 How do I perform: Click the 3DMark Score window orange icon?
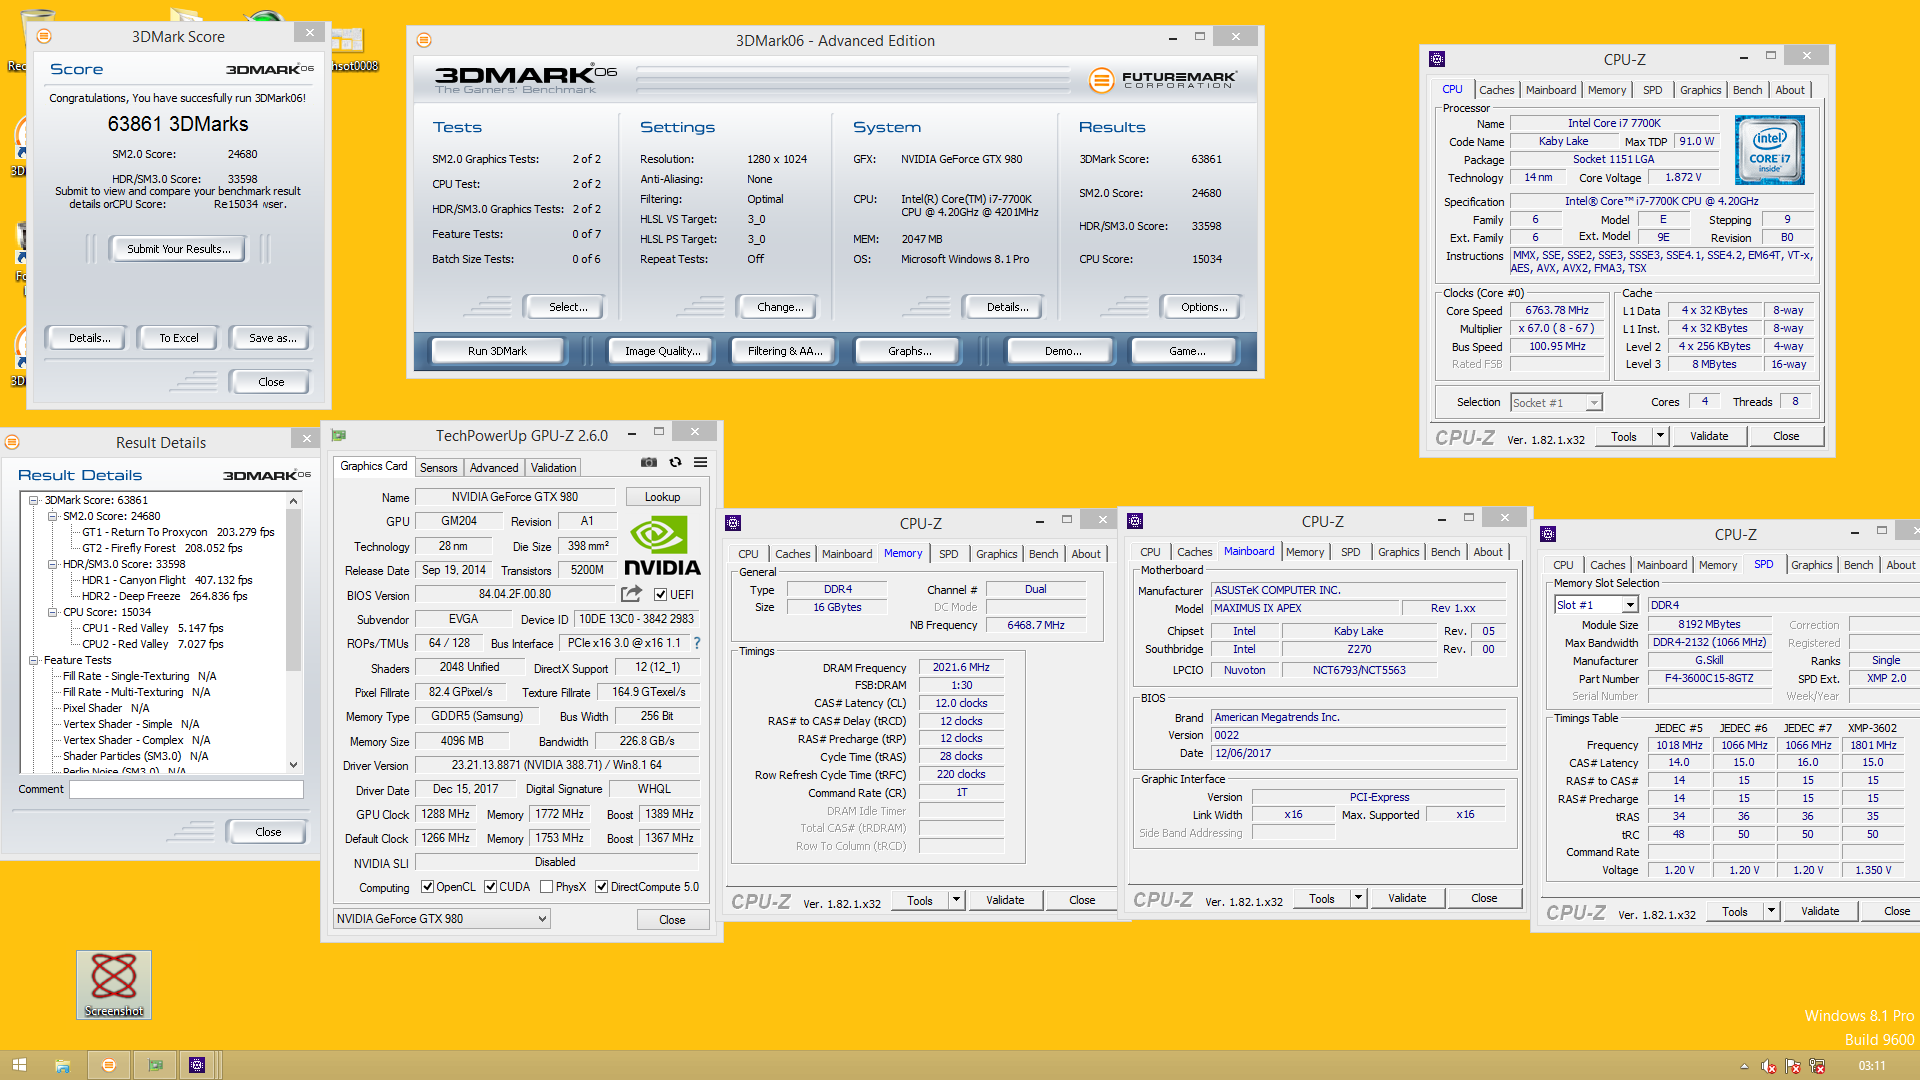(44, 36)
